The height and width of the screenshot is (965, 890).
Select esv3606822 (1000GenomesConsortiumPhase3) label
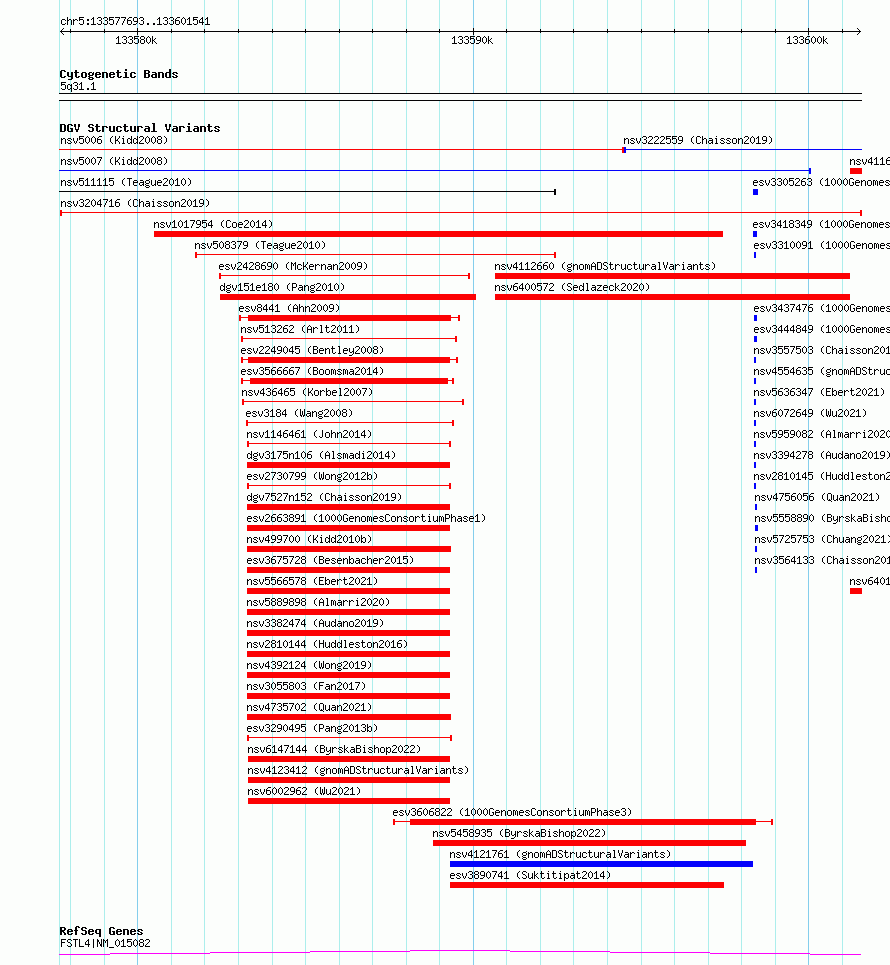tap(512, 812)
